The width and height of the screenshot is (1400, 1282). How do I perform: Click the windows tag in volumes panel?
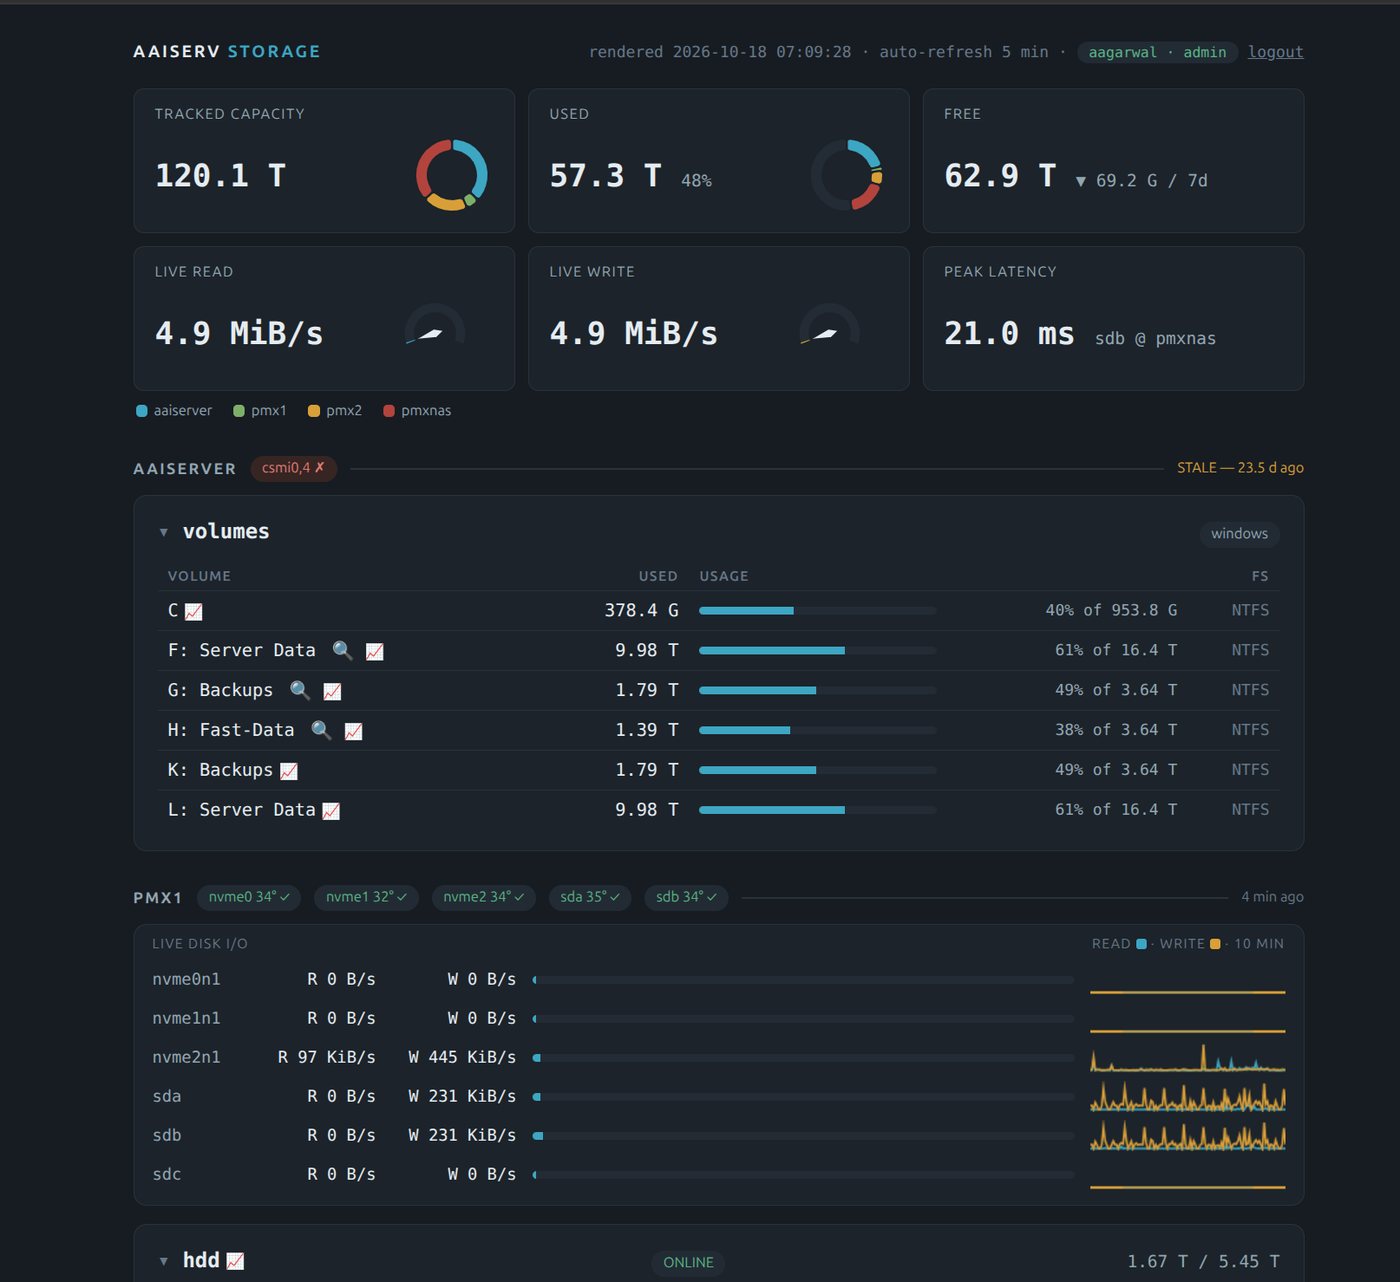(1239, 534)
